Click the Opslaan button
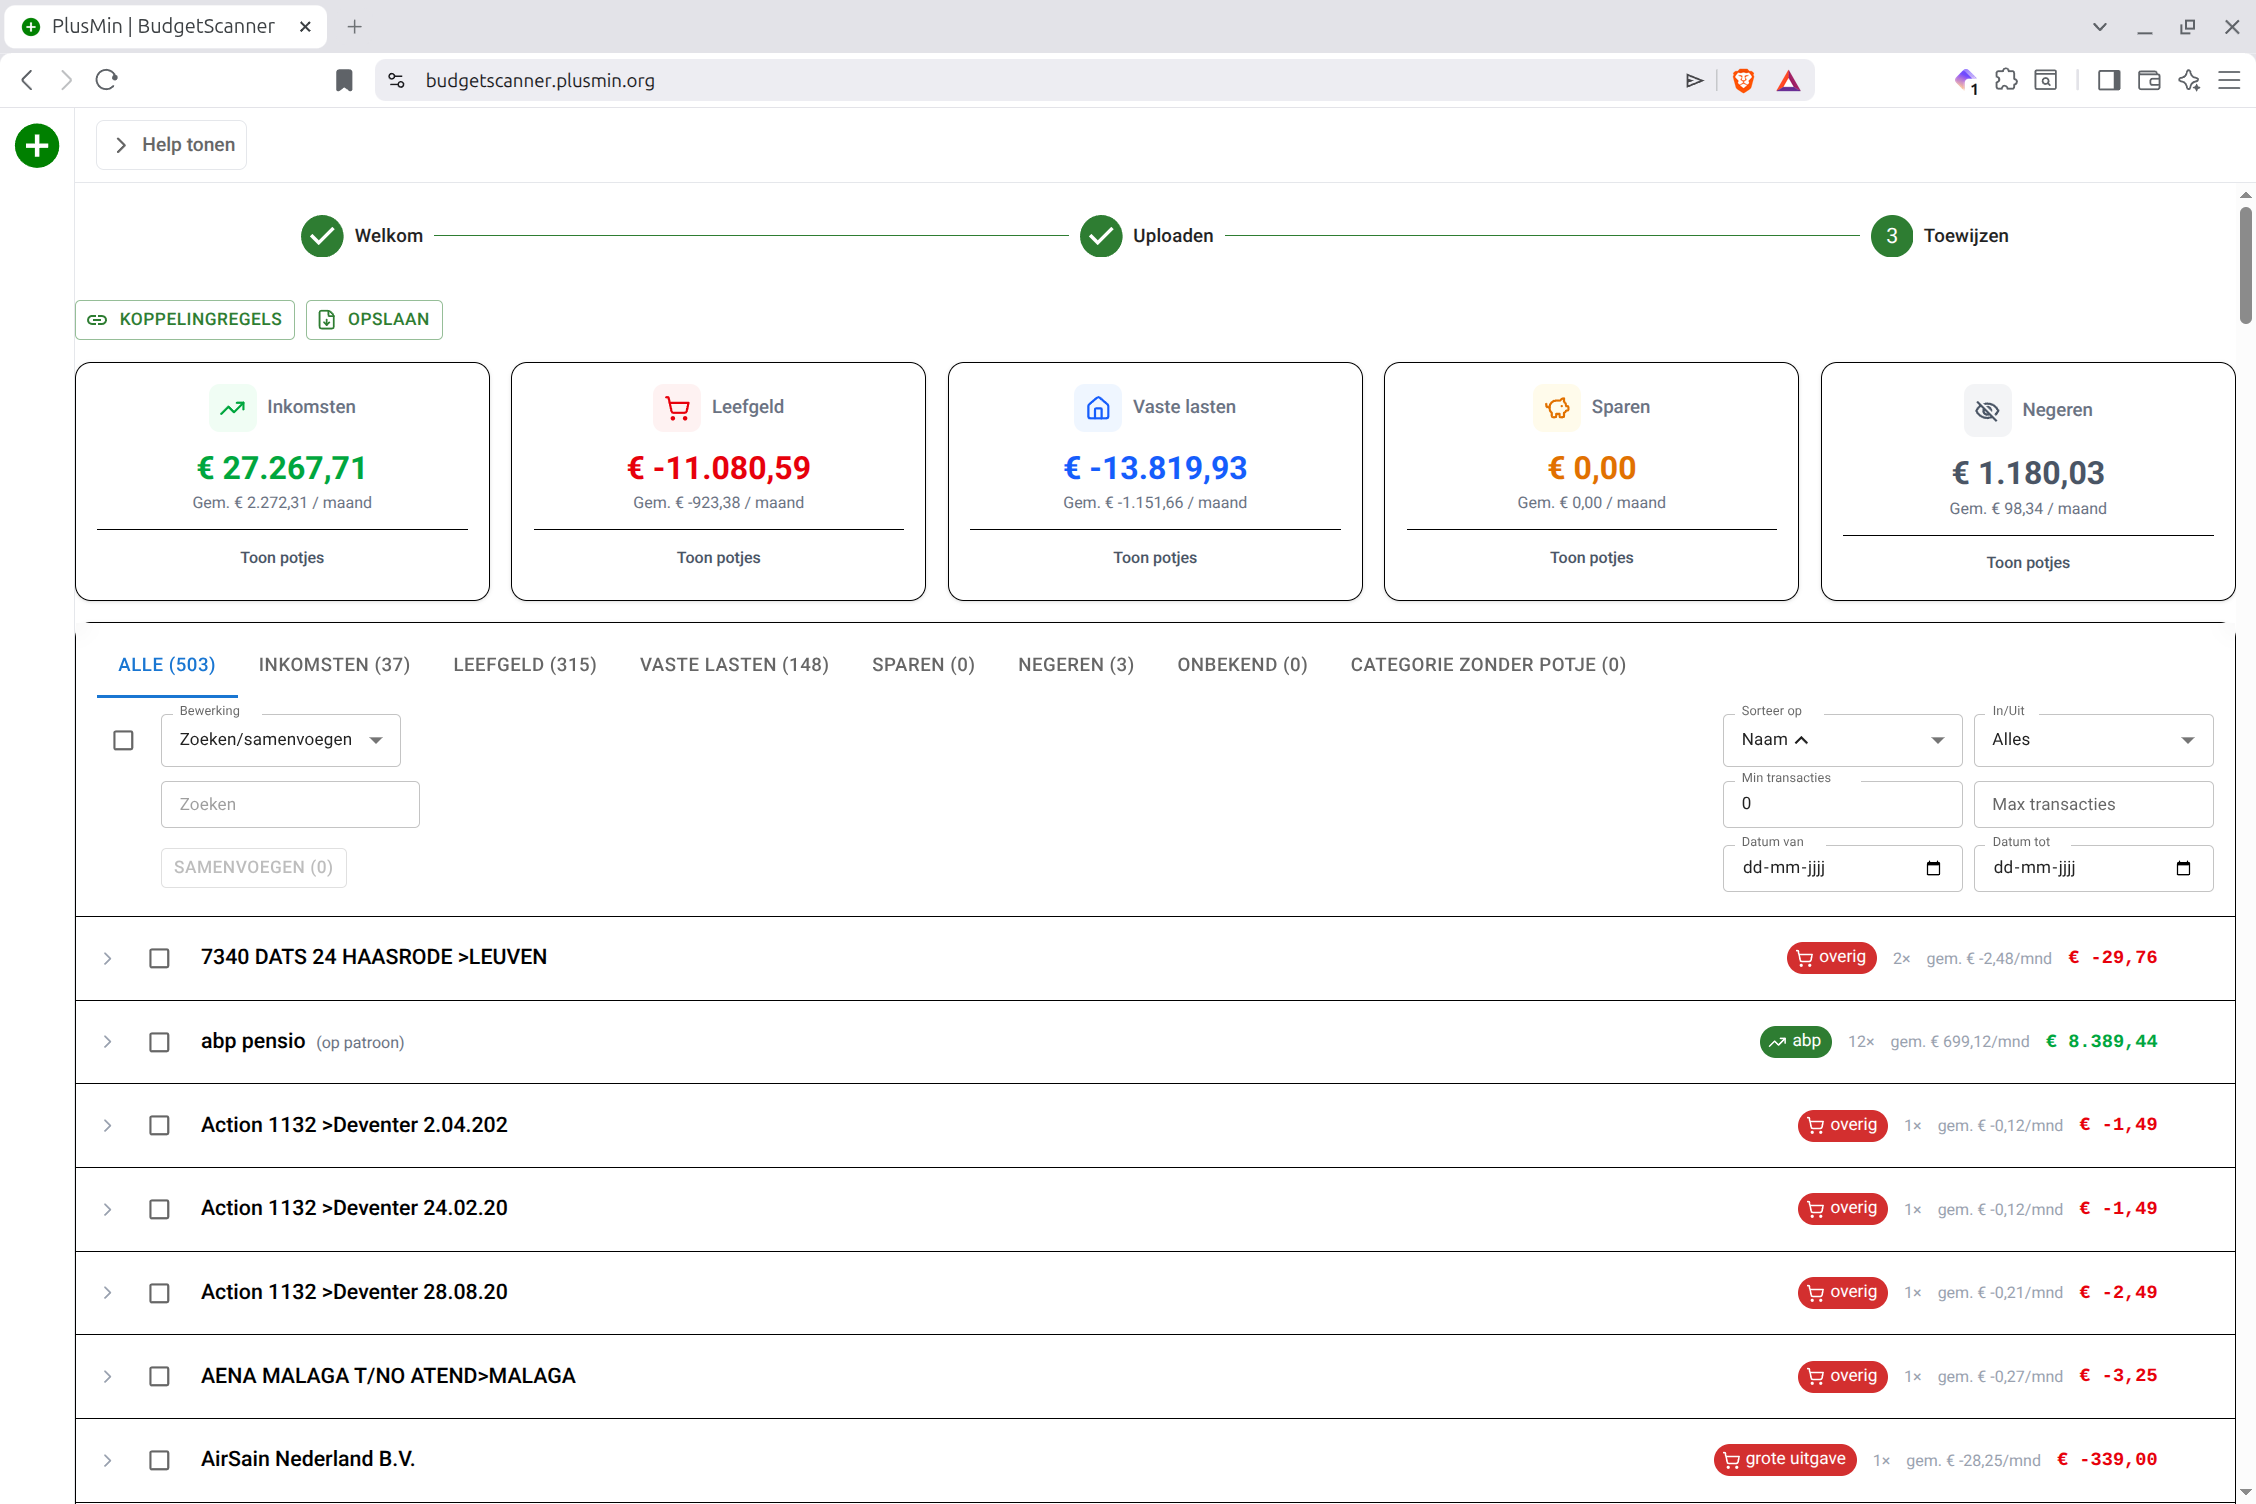 tap(374, 319)
